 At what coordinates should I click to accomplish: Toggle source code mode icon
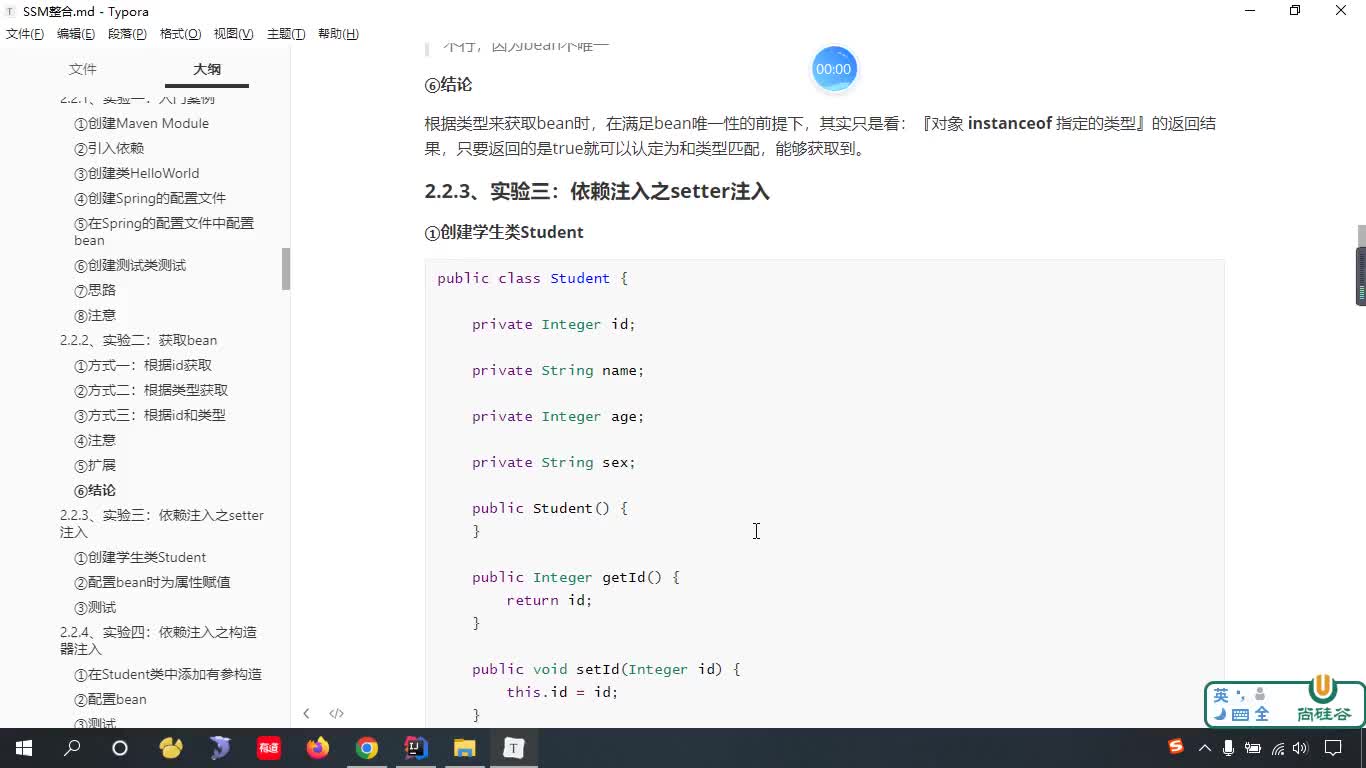(336, 713)
